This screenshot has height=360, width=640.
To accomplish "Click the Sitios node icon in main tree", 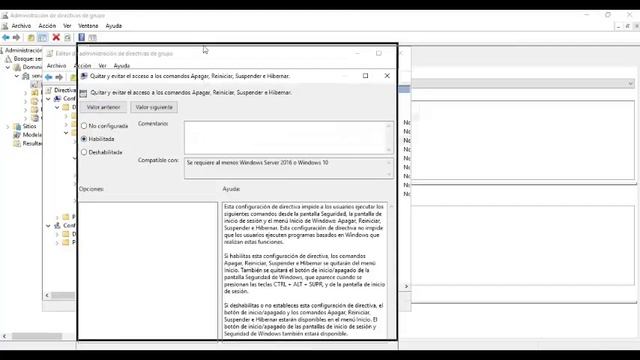I will click(17, 127).
